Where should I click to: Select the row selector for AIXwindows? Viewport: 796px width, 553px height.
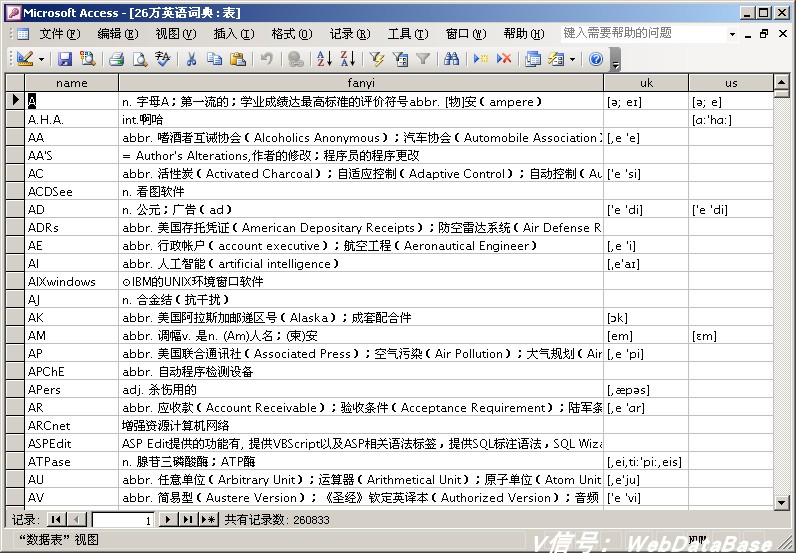coord(15,281)
